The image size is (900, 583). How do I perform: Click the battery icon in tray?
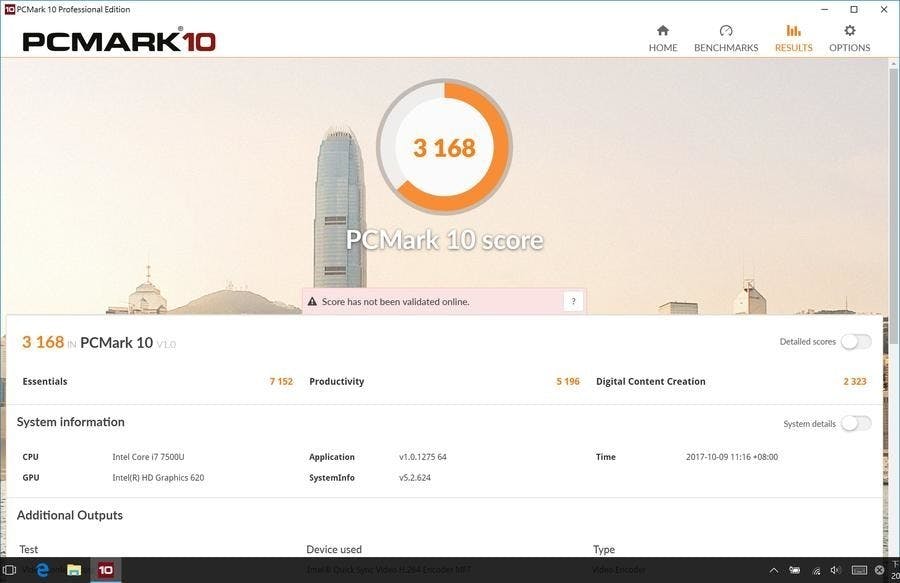[795, 570]
